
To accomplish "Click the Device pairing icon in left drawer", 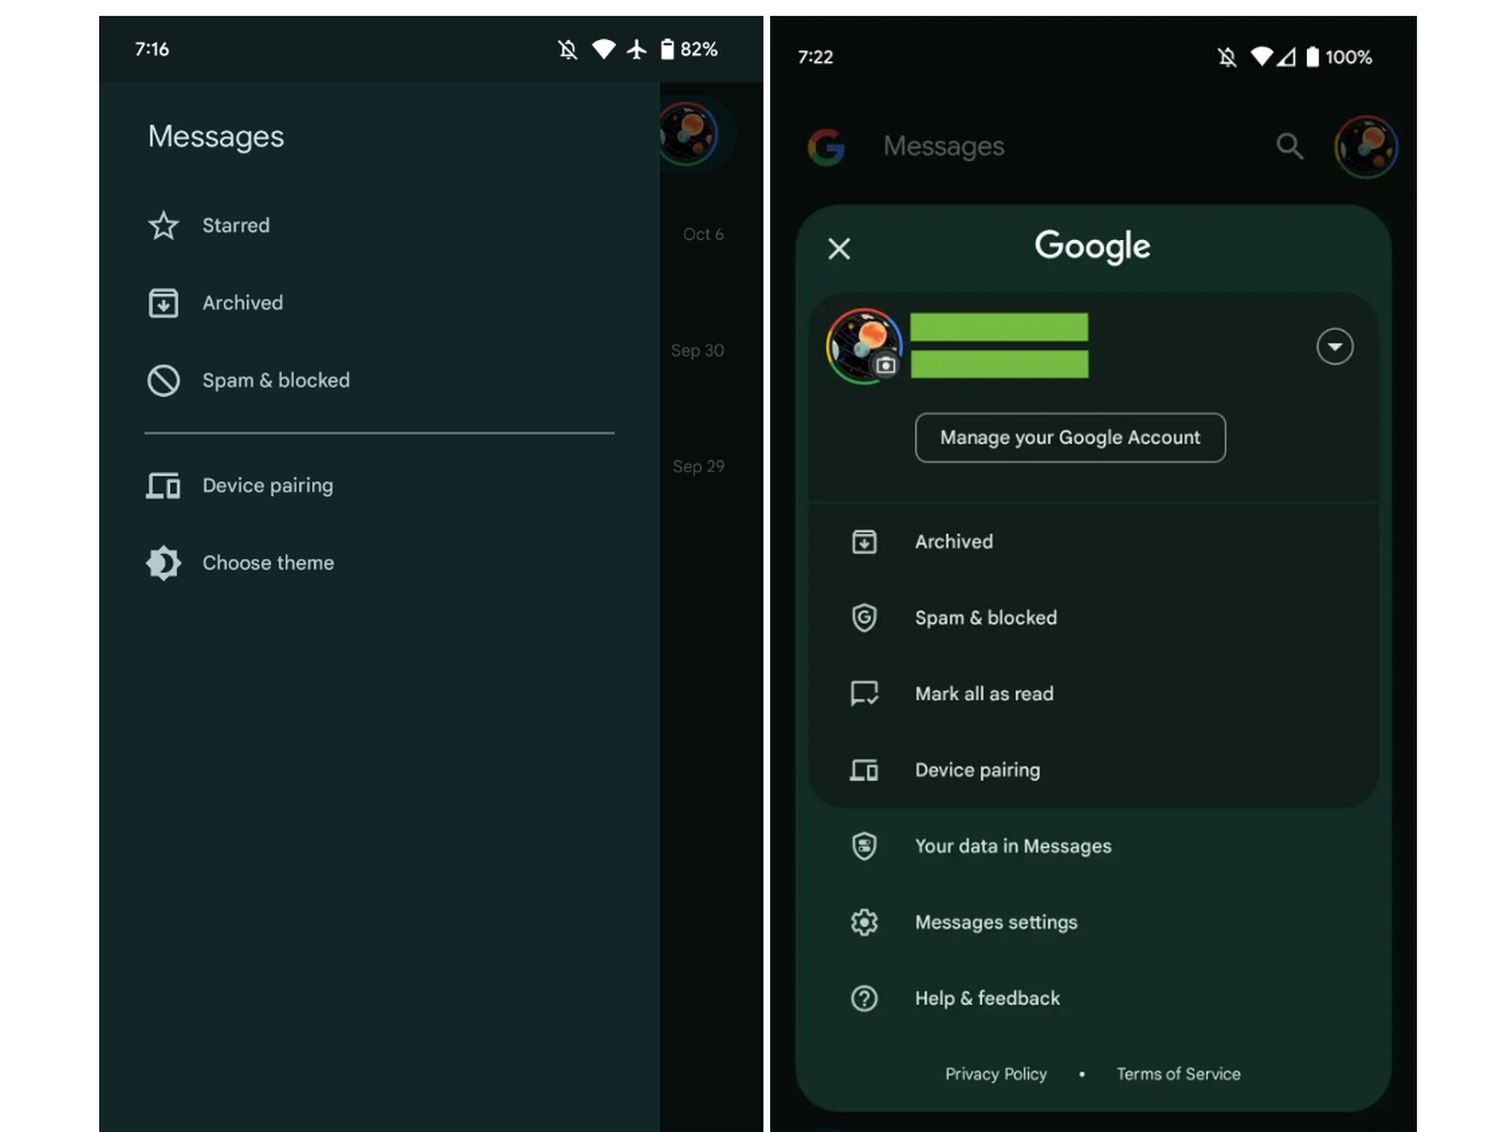I will coord(163,486).
